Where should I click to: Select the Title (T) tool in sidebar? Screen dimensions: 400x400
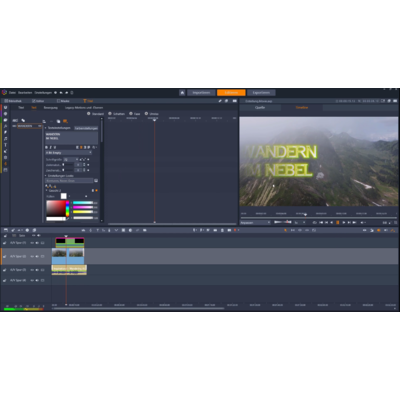pyautogui.click(x=5, y=145)
